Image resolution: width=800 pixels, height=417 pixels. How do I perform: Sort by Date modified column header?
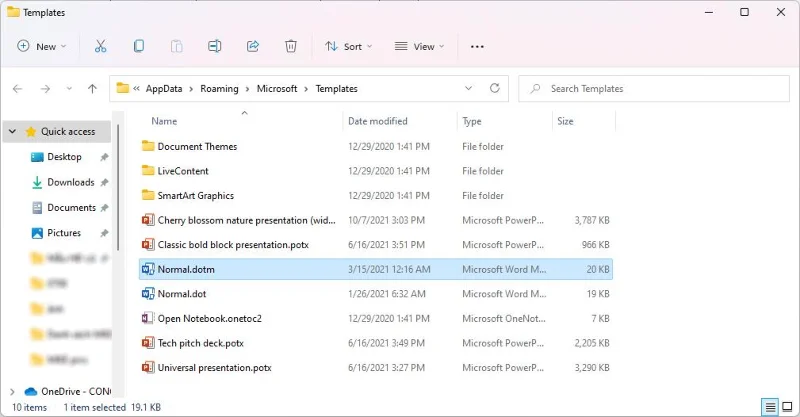click(378, 121)
